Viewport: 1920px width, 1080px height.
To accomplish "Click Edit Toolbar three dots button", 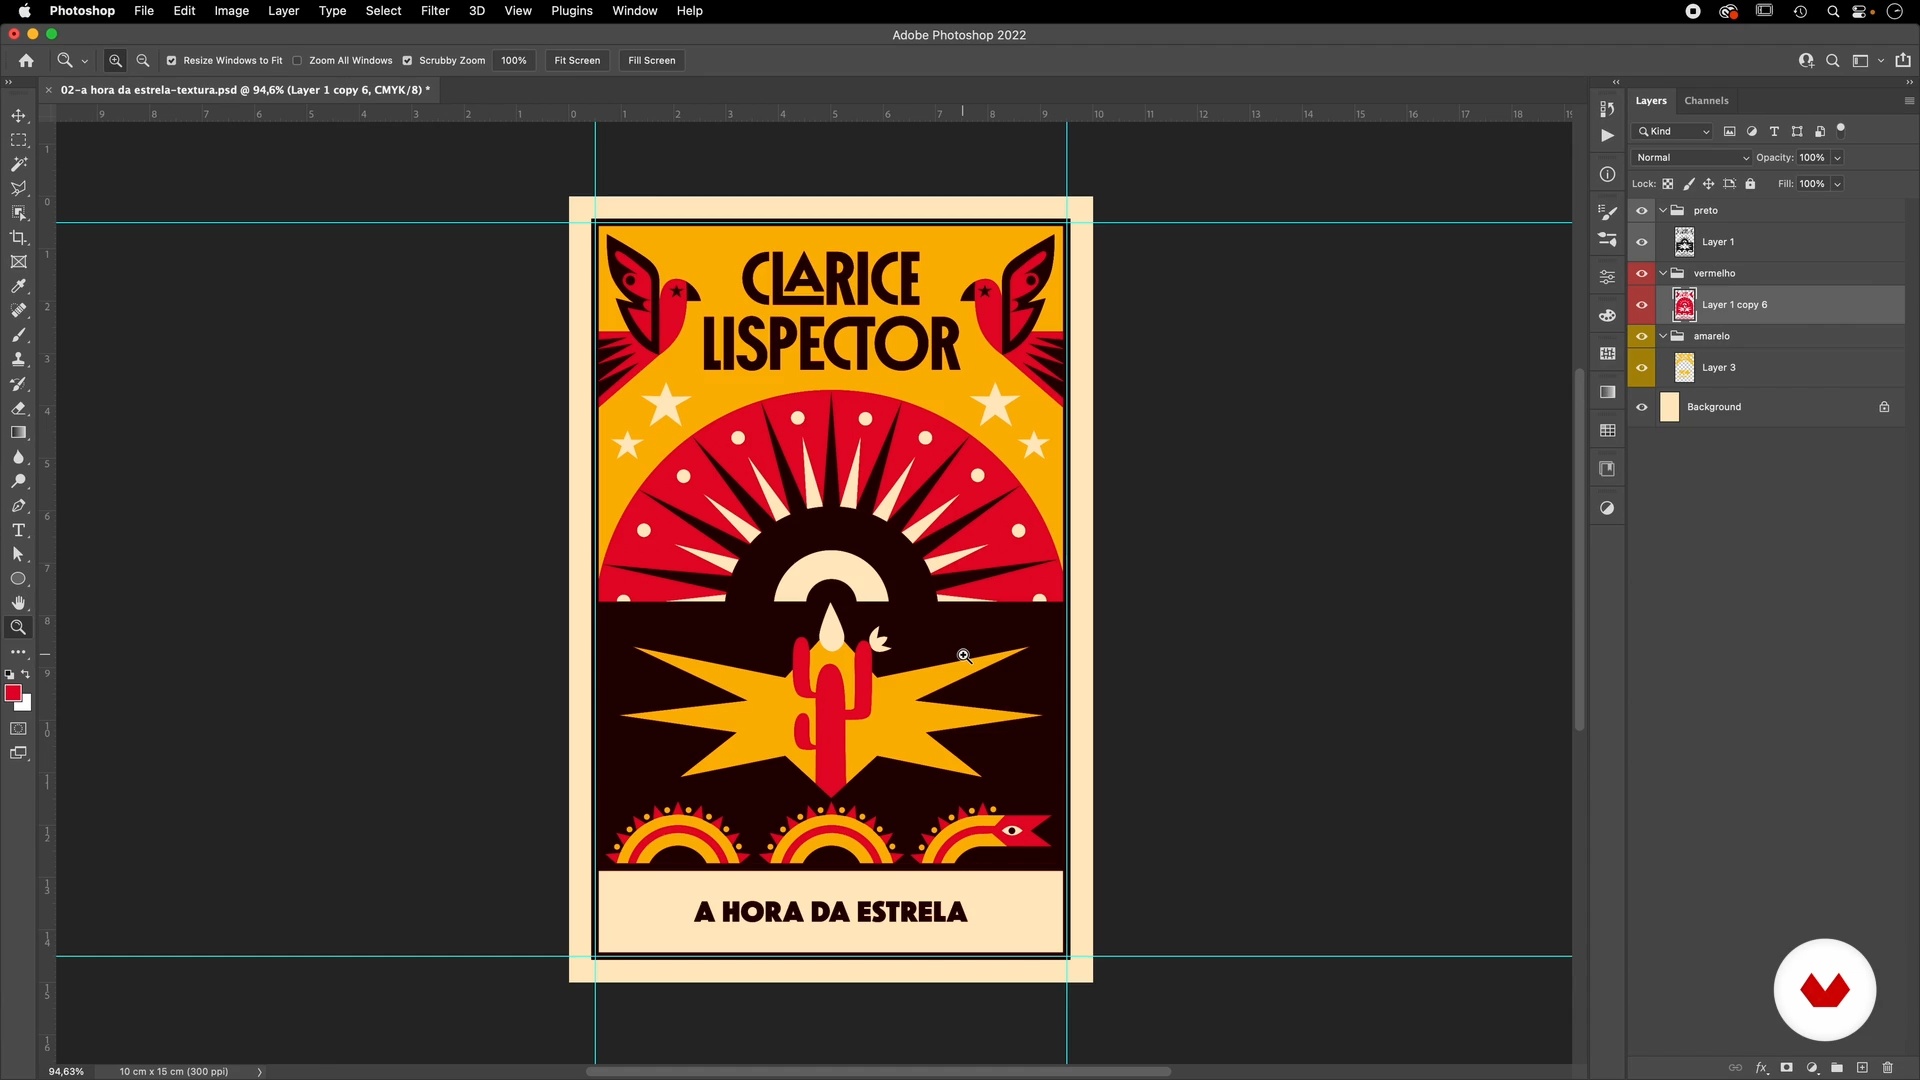I will click(18, 652).
